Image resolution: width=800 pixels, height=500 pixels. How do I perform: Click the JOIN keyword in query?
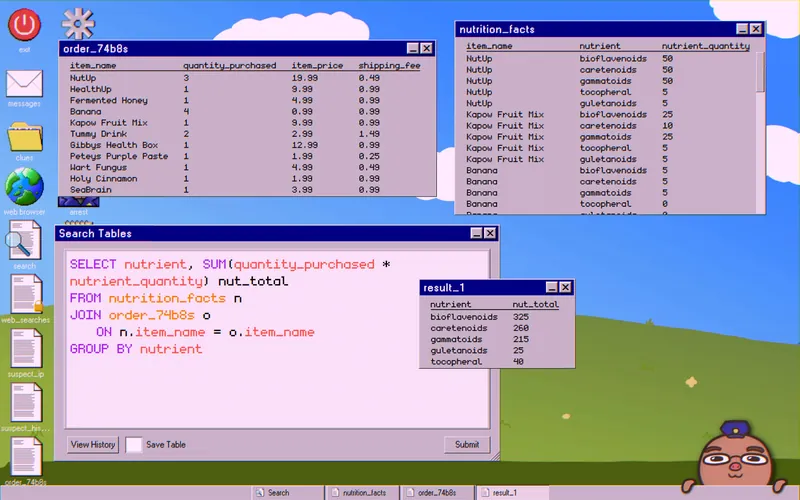point(85,315)
